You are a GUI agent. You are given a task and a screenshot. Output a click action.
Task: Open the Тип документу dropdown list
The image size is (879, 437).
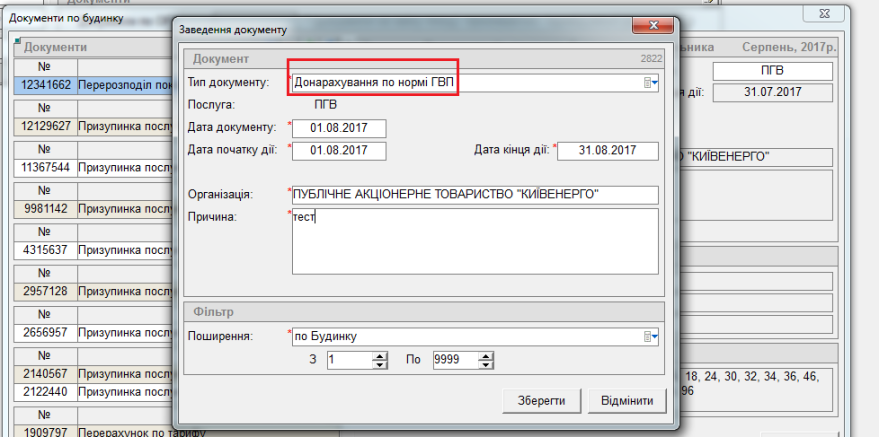650,82
